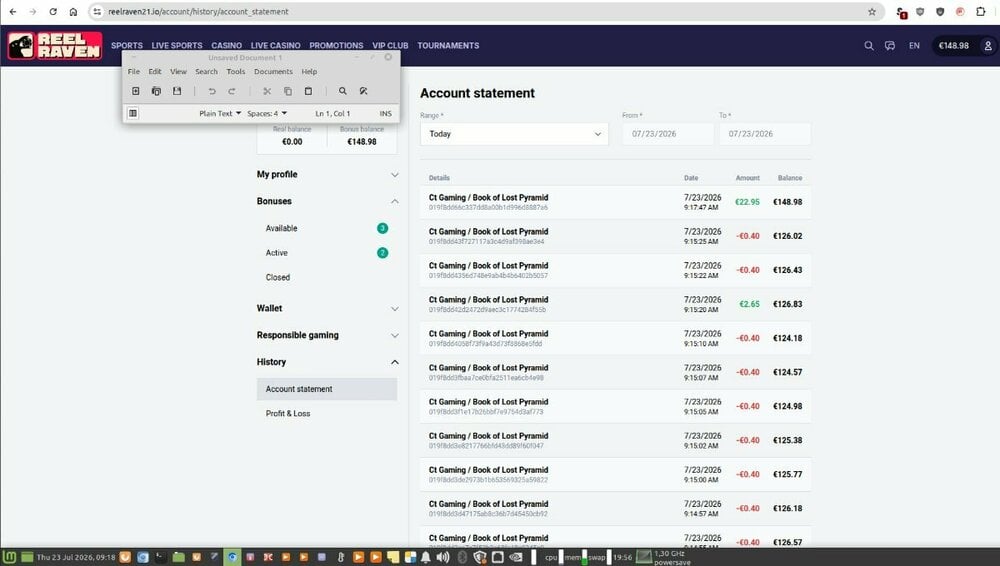Screen dimensions: 1000x566
Task: Open the Documents menu in text editor
Action: [273, 71]
